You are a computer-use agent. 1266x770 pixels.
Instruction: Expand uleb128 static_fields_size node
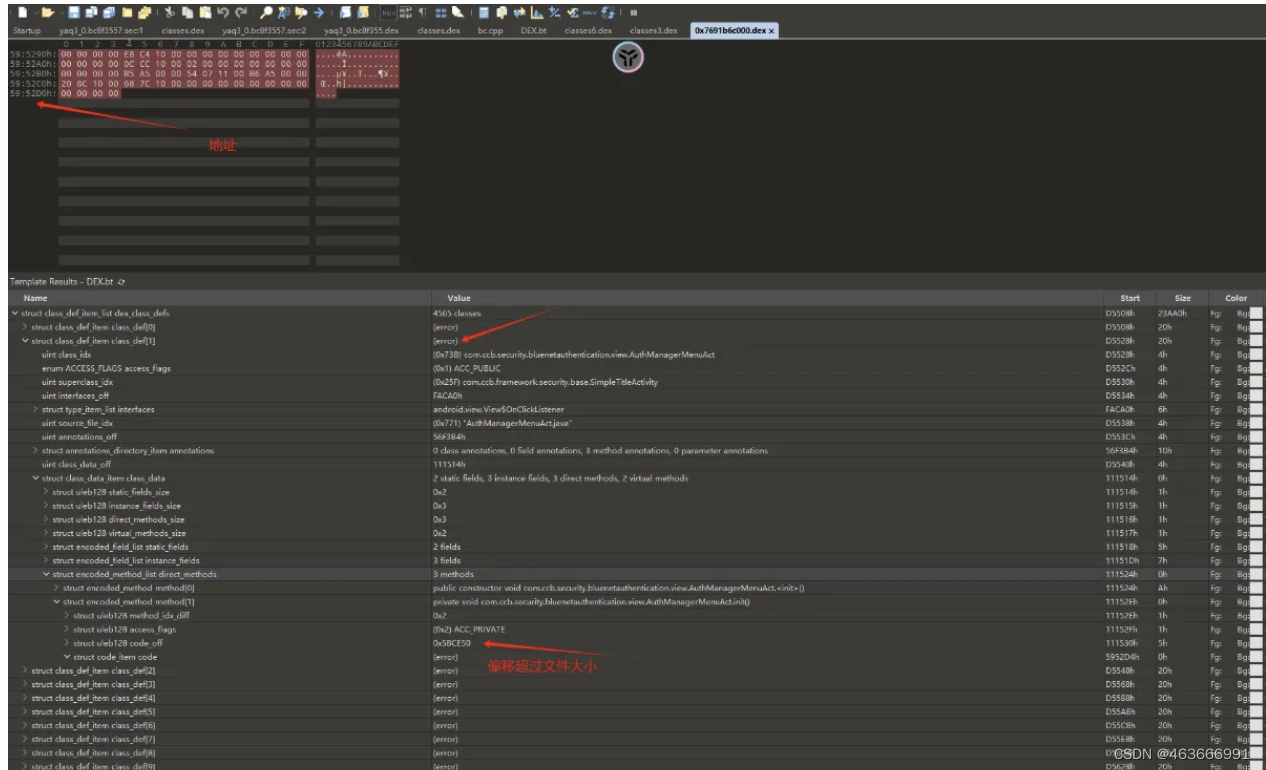click(46, 492)
